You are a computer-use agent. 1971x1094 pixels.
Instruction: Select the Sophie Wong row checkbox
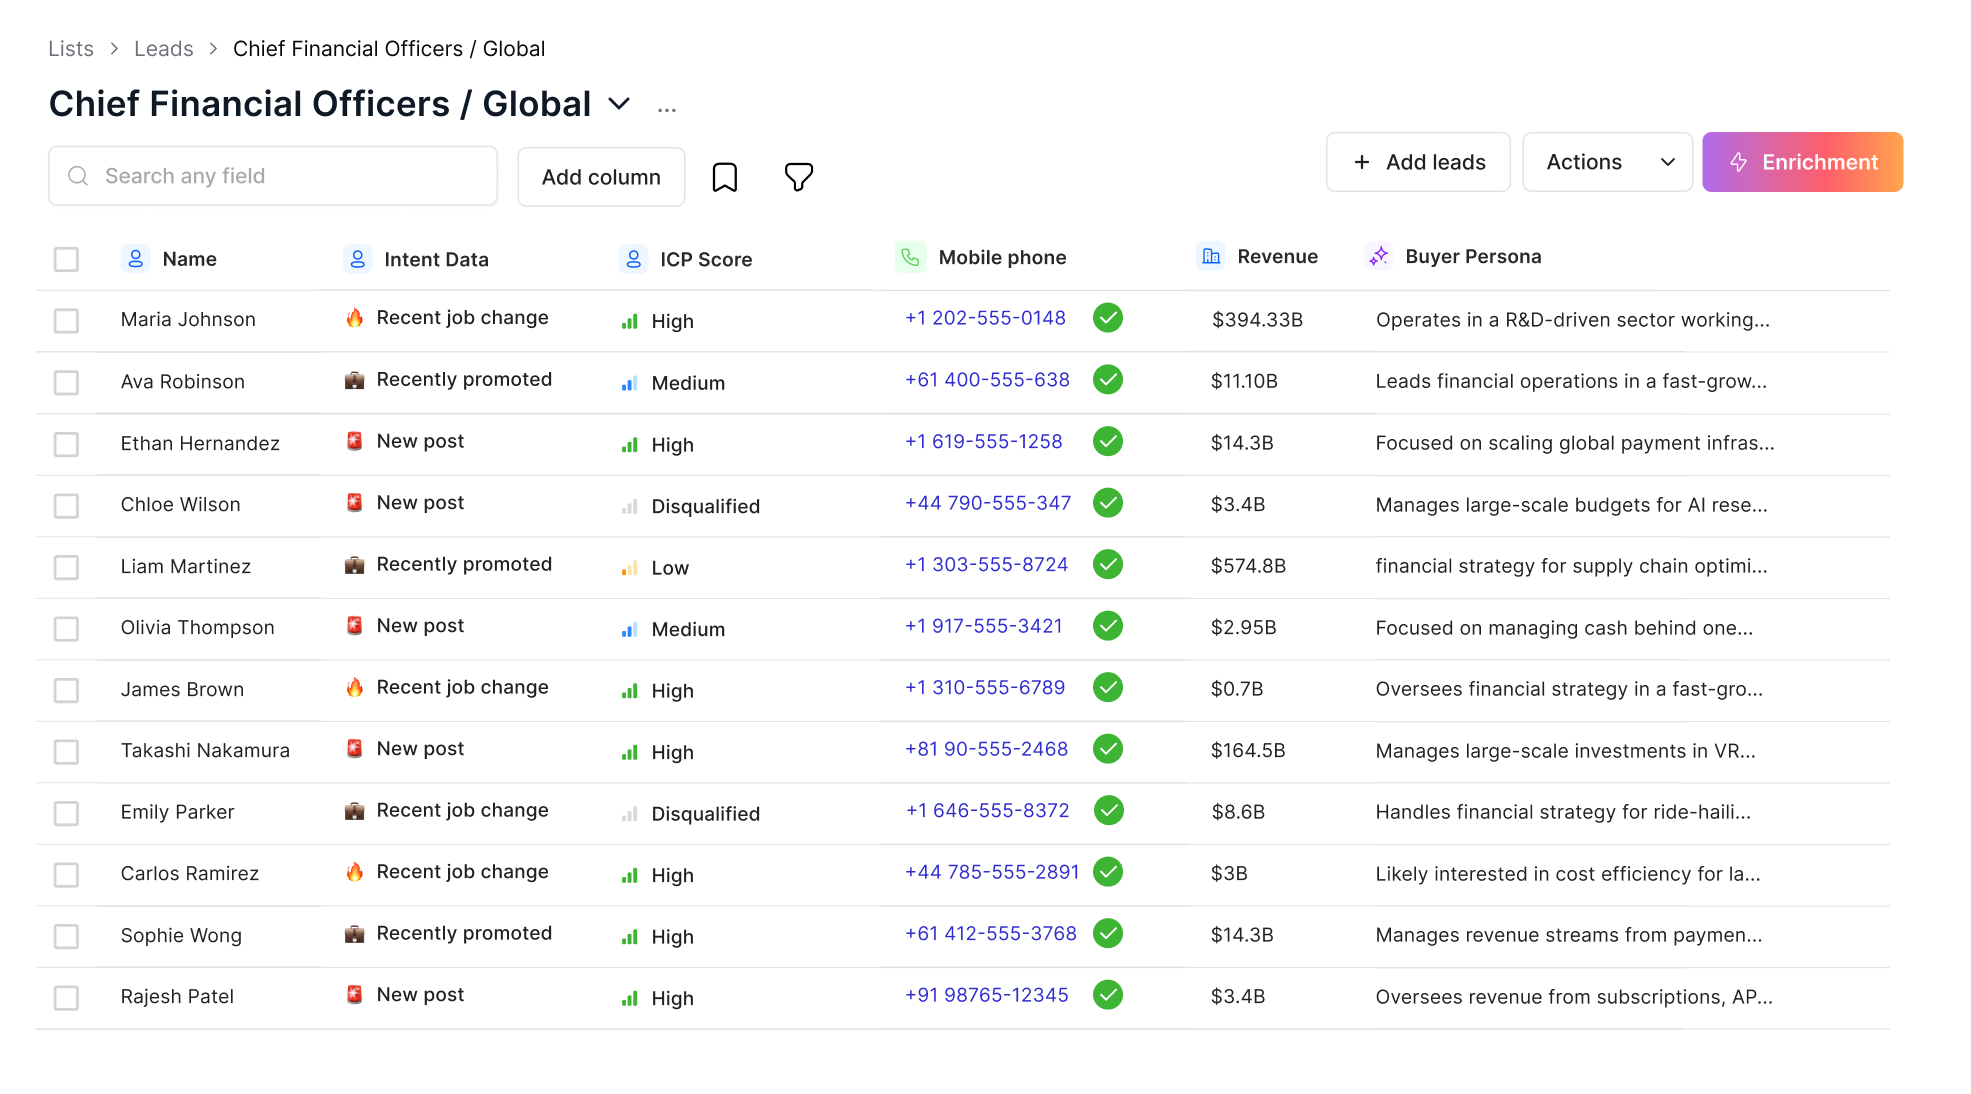[66, 936]
